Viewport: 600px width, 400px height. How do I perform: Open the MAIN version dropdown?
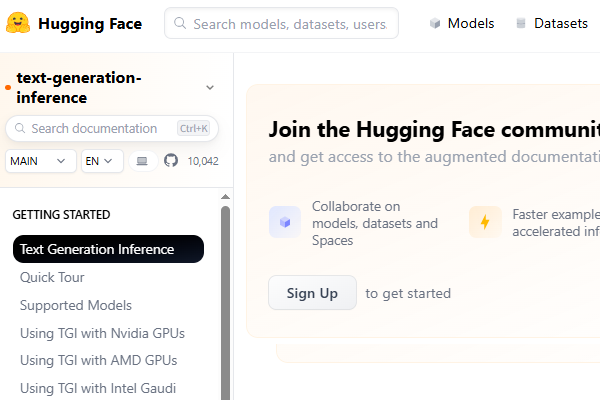[x=41, y=161]
